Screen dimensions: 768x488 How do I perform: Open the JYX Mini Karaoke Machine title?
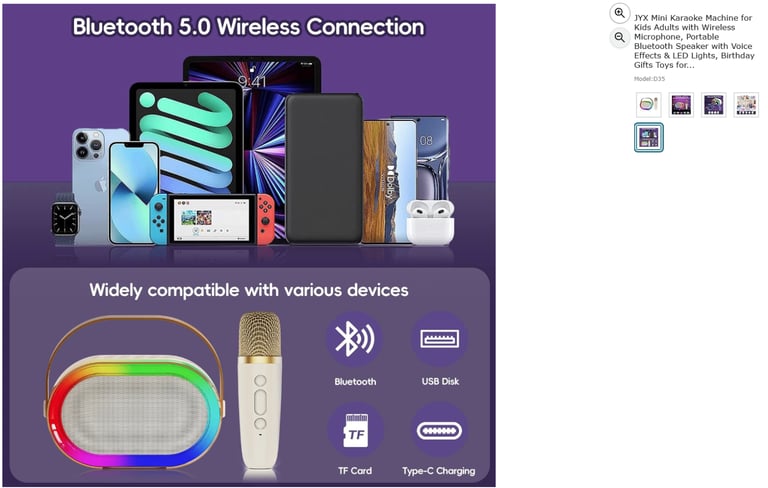point(694,41)
